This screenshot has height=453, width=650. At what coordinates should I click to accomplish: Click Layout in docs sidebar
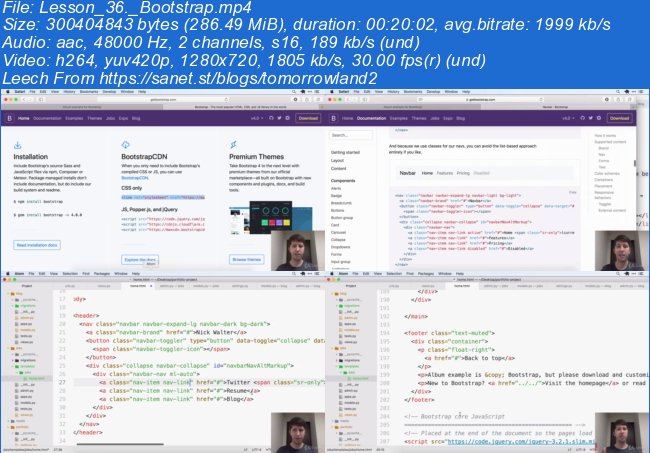[337, 160]
